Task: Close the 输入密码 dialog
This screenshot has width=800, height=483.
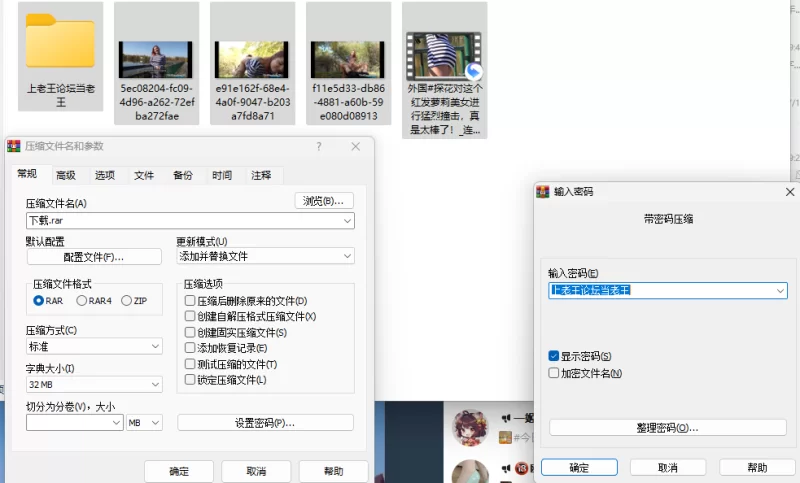Action: tap(790, 192)
